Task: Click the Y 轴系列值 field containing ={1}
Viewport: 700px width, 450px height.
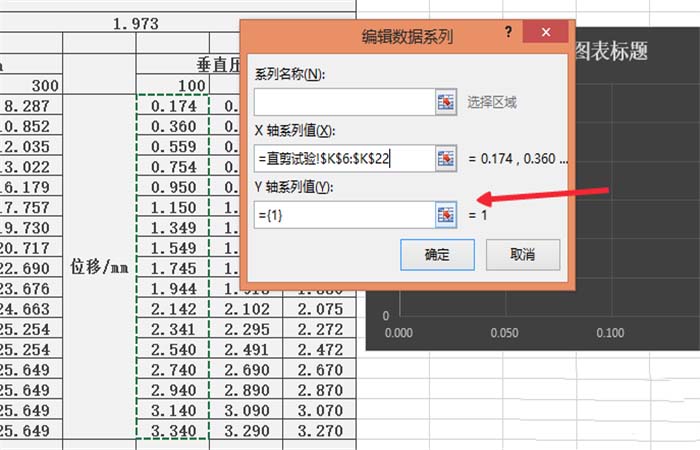Action: (344, 214)
